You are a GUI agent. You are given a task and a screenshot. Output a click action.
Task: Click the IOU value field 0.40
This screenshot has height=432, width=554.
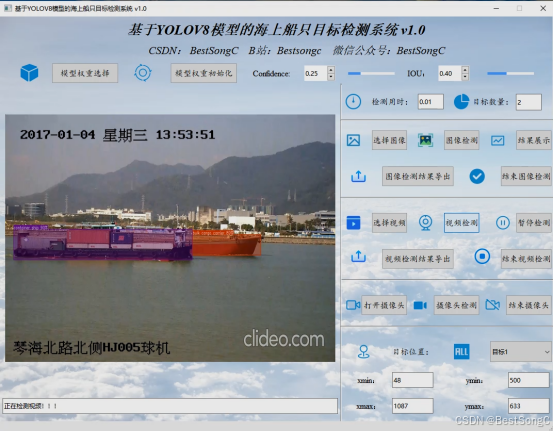point(450,73)
